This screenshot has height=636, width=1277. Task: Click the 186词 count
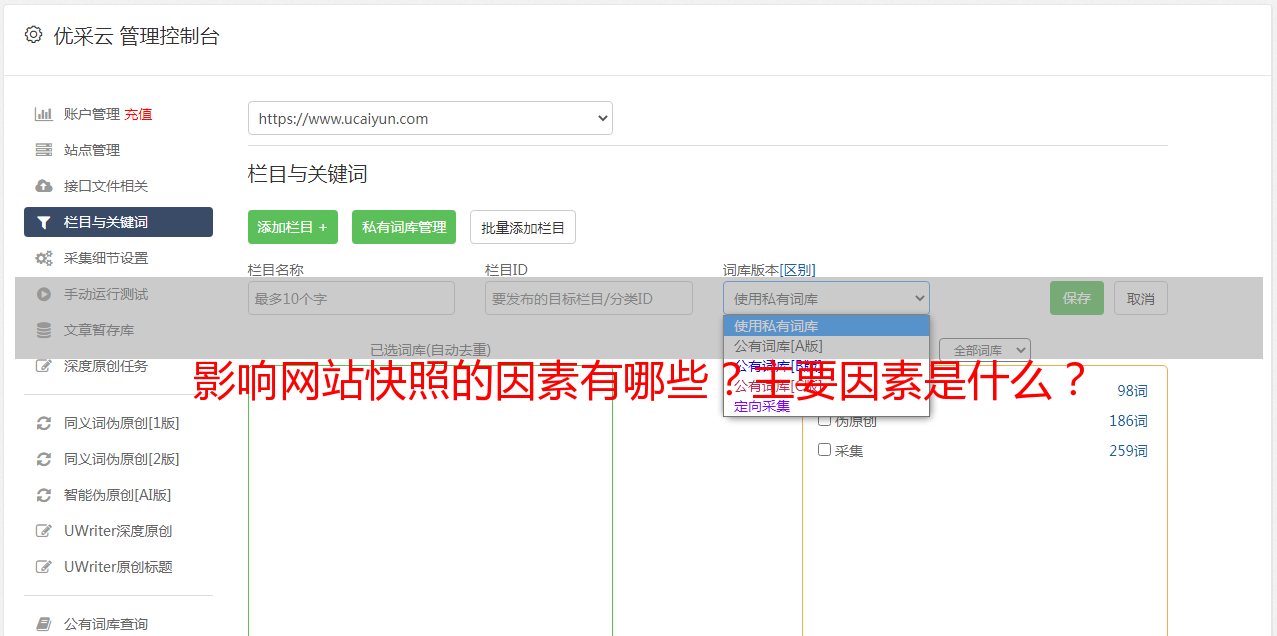1128,421
